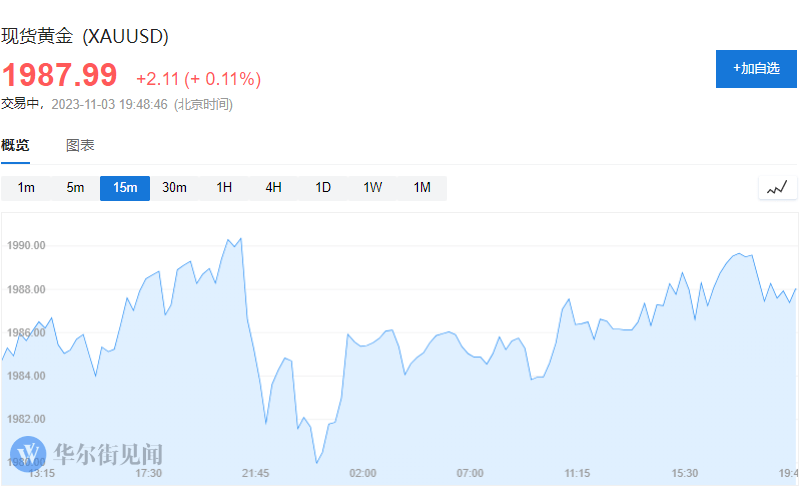Select the 5m interval
The image size is (810, 496).
pos(76,188)
